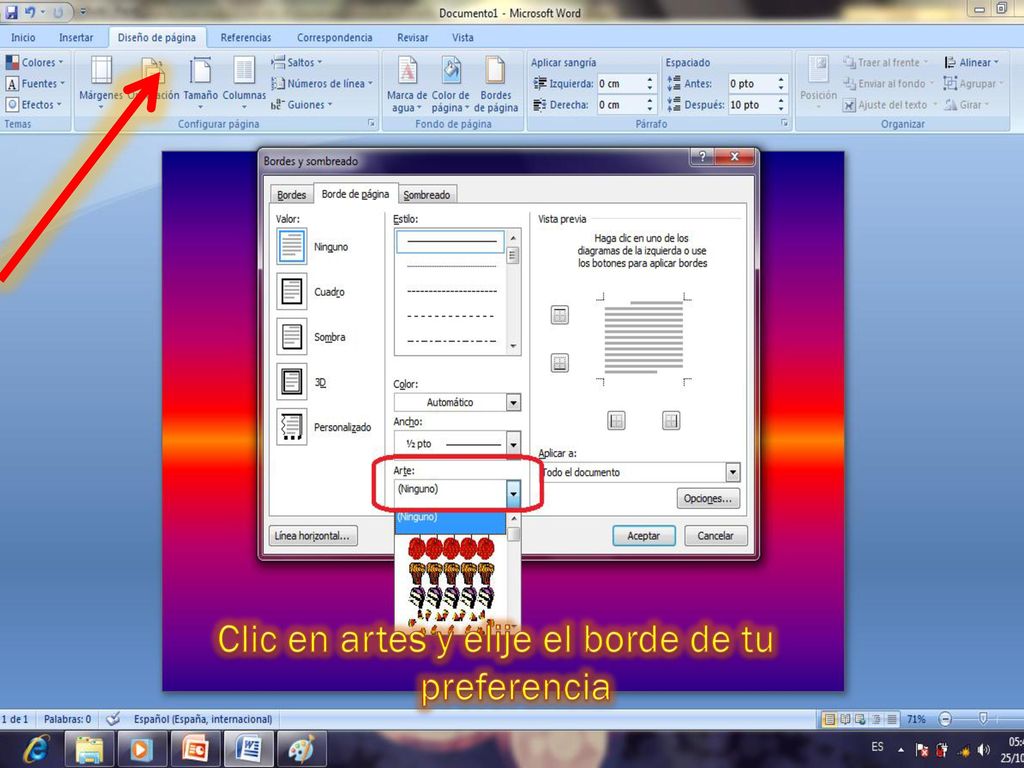
Task: Switch to the Insertar ribbon tab
Action: [76, 37]
